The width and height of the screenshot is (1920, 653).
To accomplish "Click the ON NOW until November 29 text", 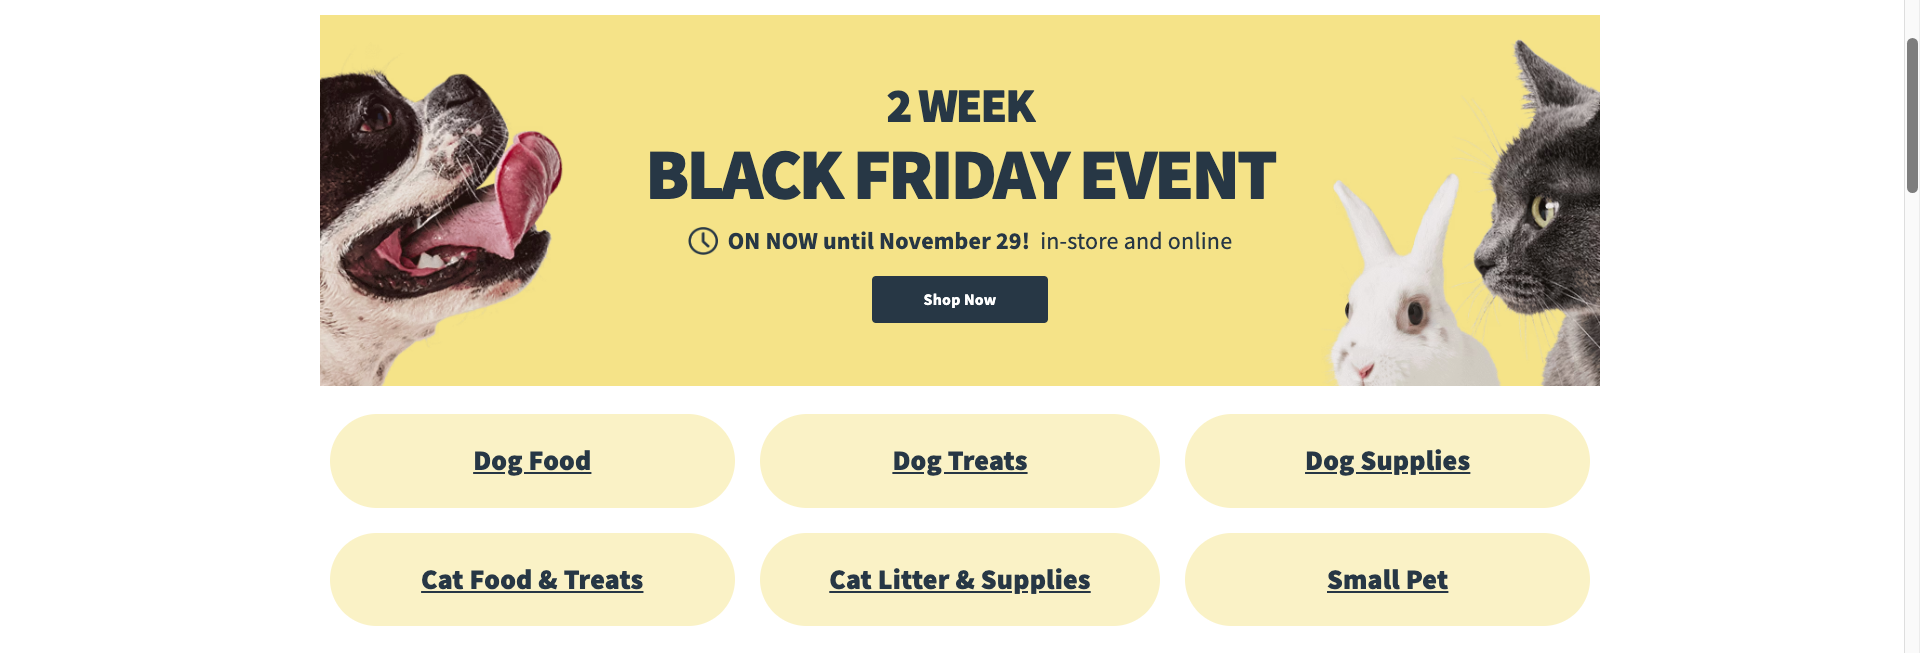I will [x=878, y=241].
